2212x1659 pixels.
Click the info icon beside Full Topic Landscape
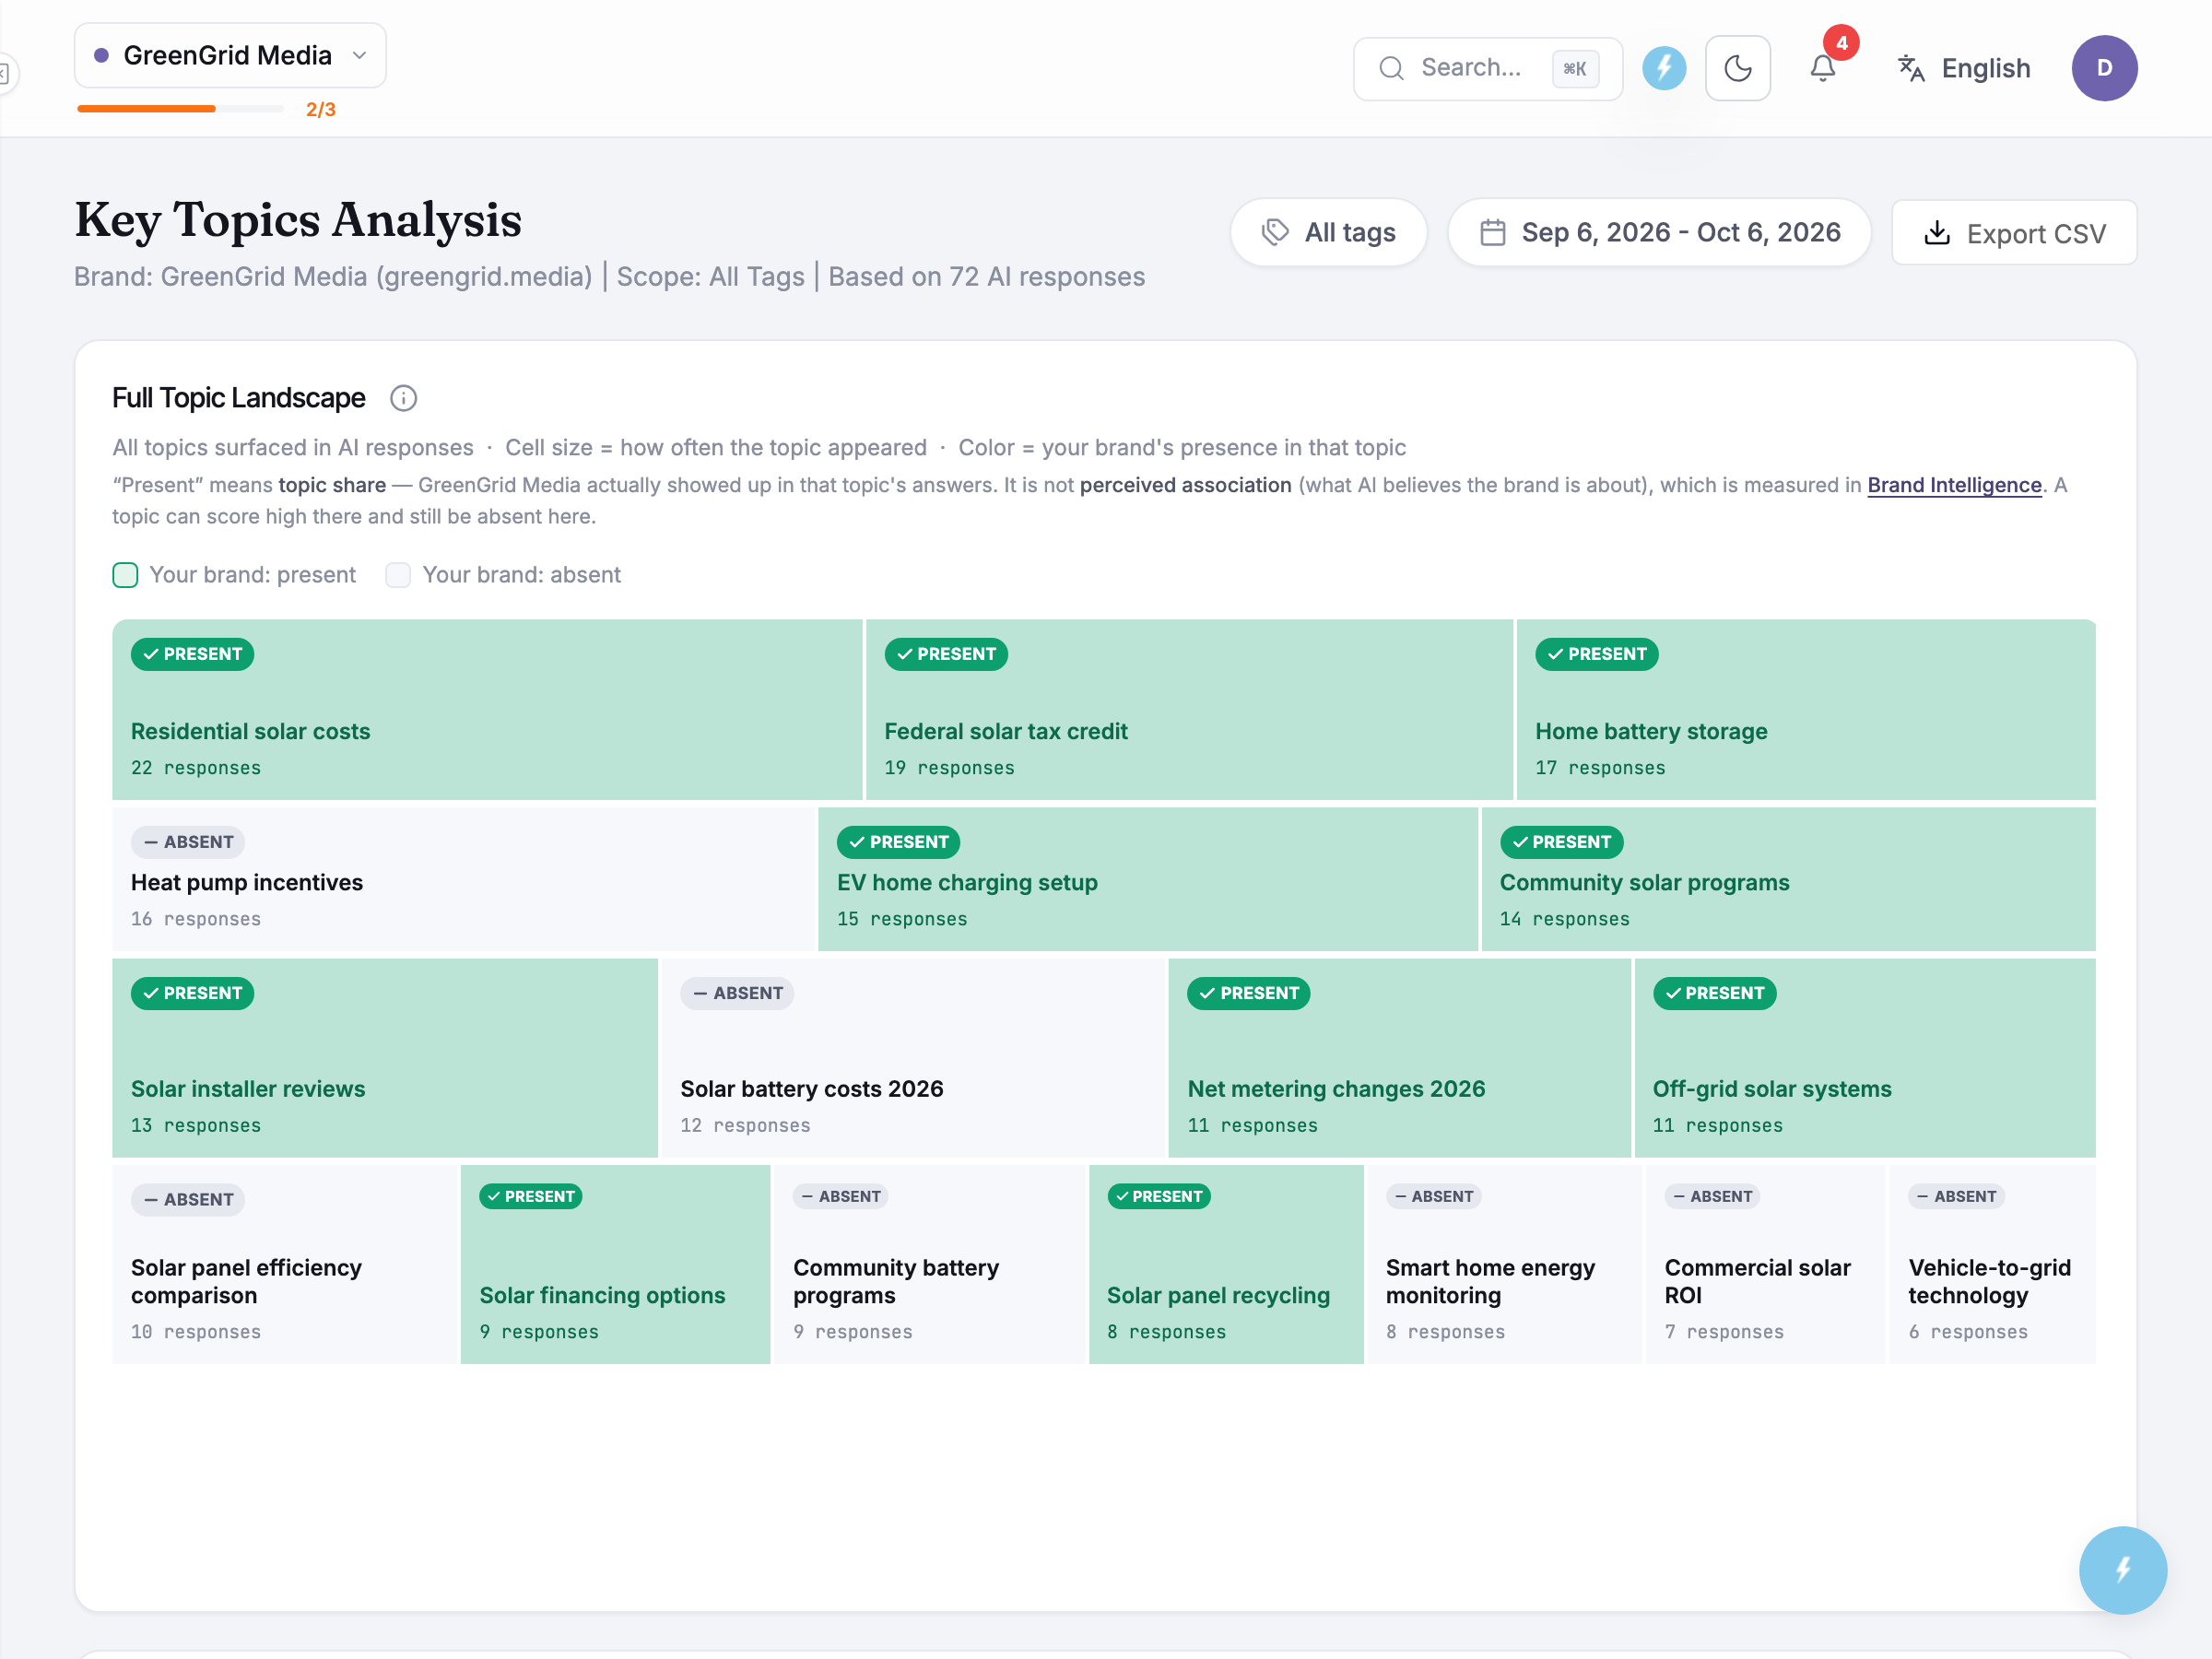(x=403, y=398)
